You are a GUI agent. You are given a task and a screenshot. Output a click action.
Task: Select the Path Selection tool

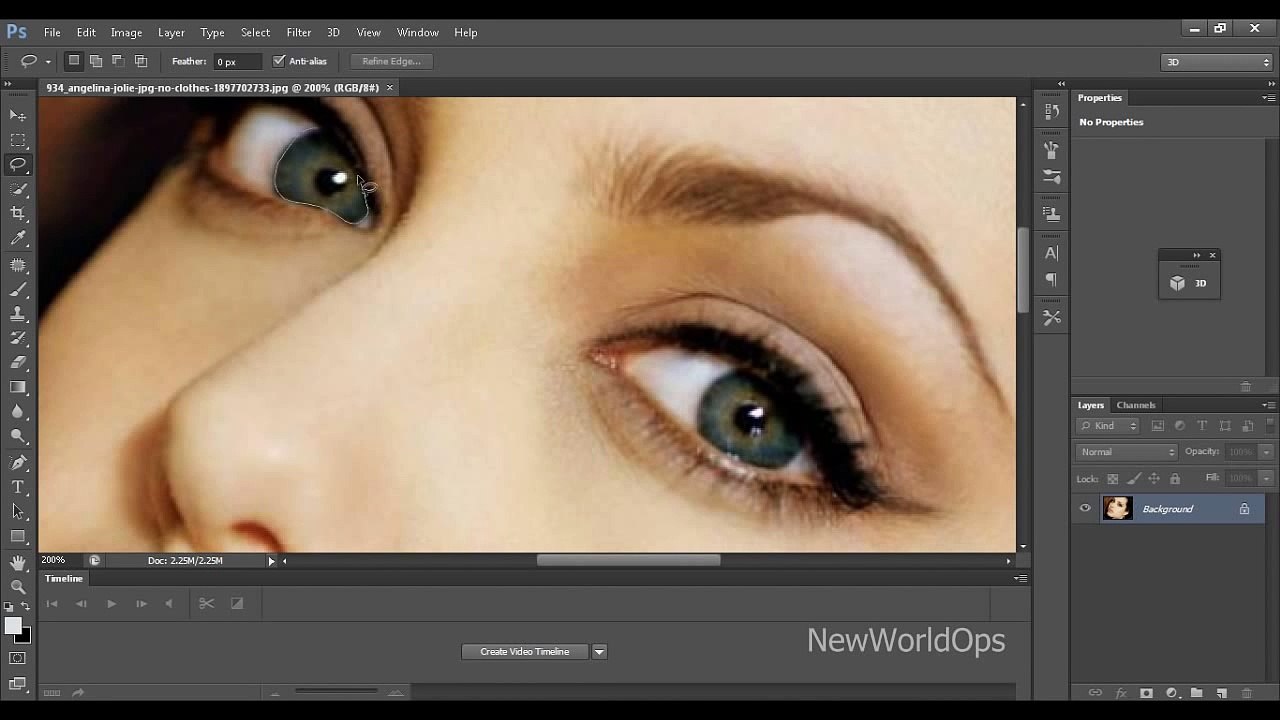[x=18, y=511]
